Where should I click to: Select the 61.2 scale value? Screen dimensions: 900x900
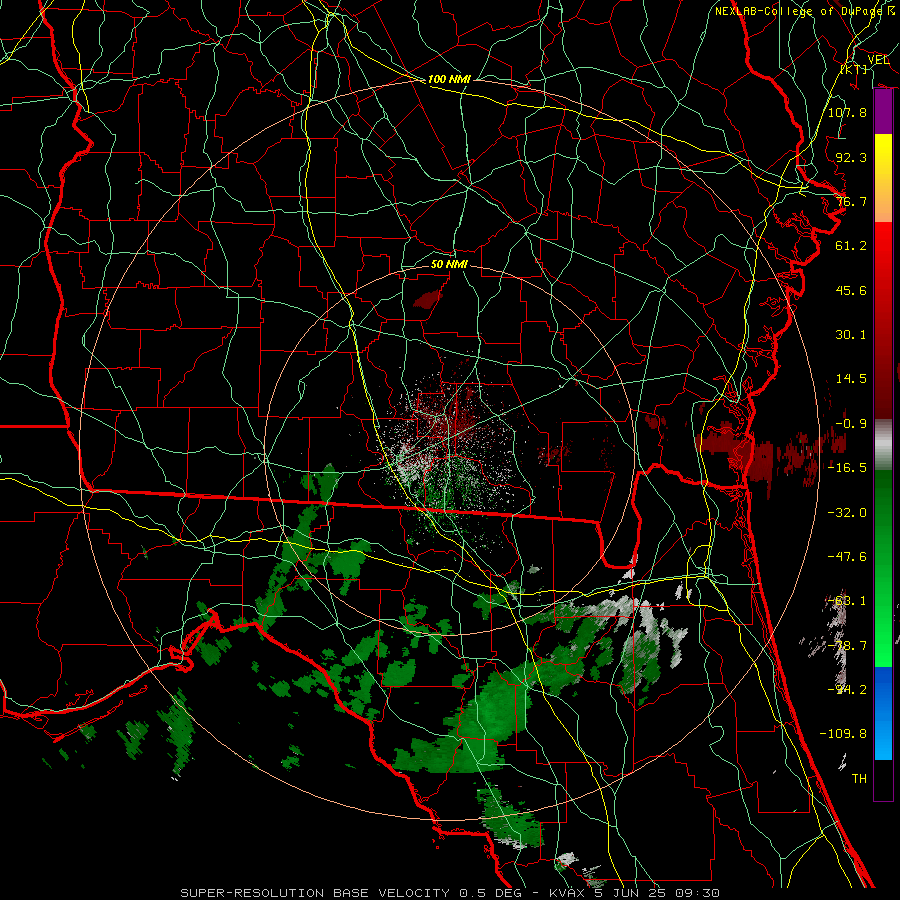tap(851, 246)
